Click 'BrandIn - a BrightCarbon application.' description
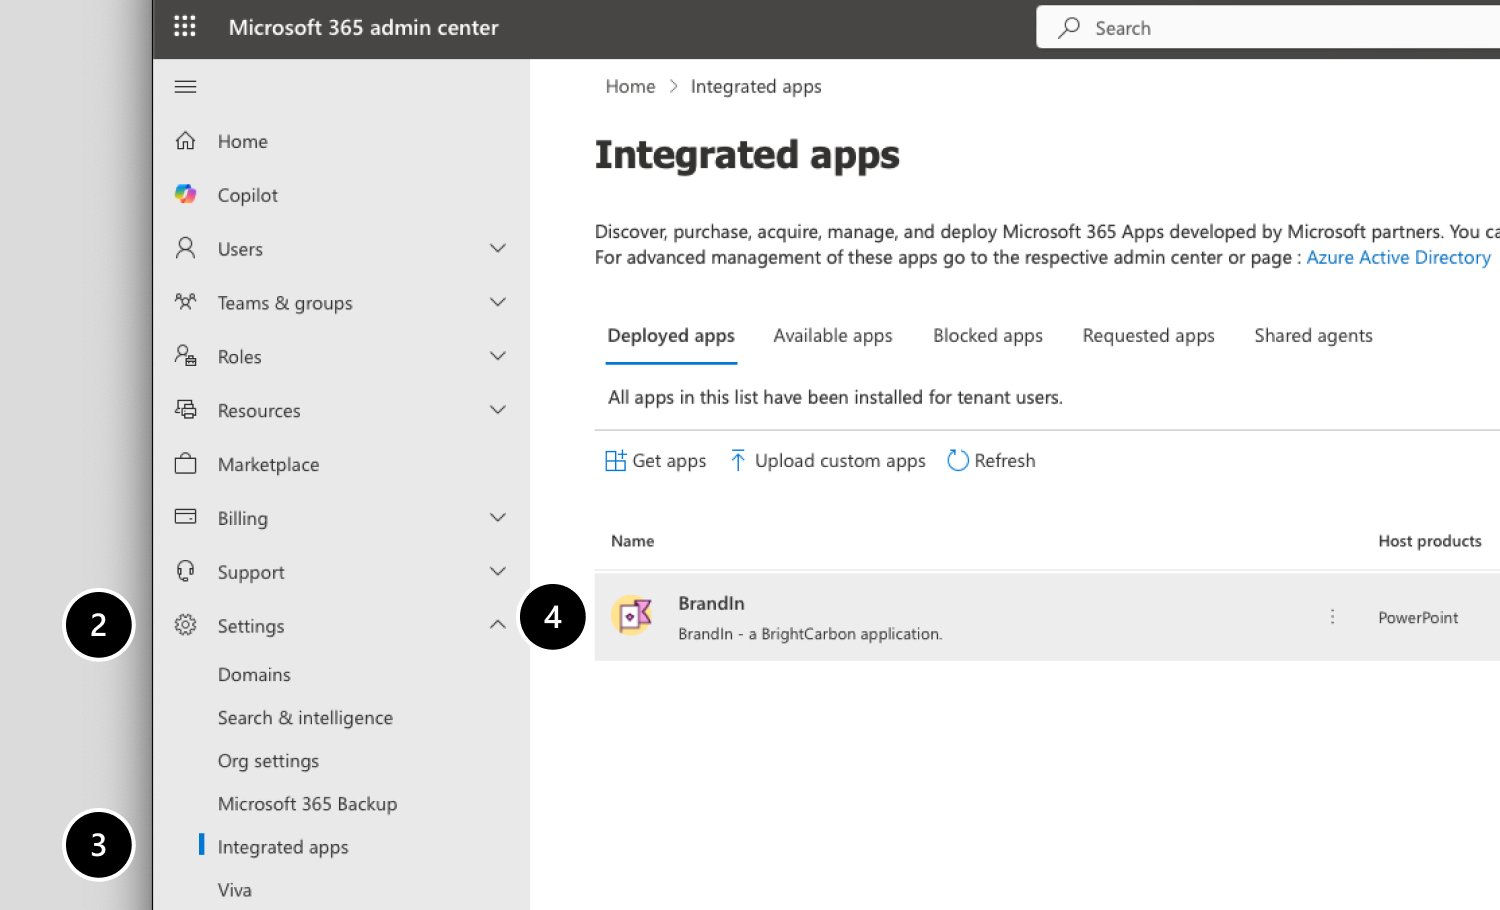Screen dimensions: 1500x910 coord(810,634)
